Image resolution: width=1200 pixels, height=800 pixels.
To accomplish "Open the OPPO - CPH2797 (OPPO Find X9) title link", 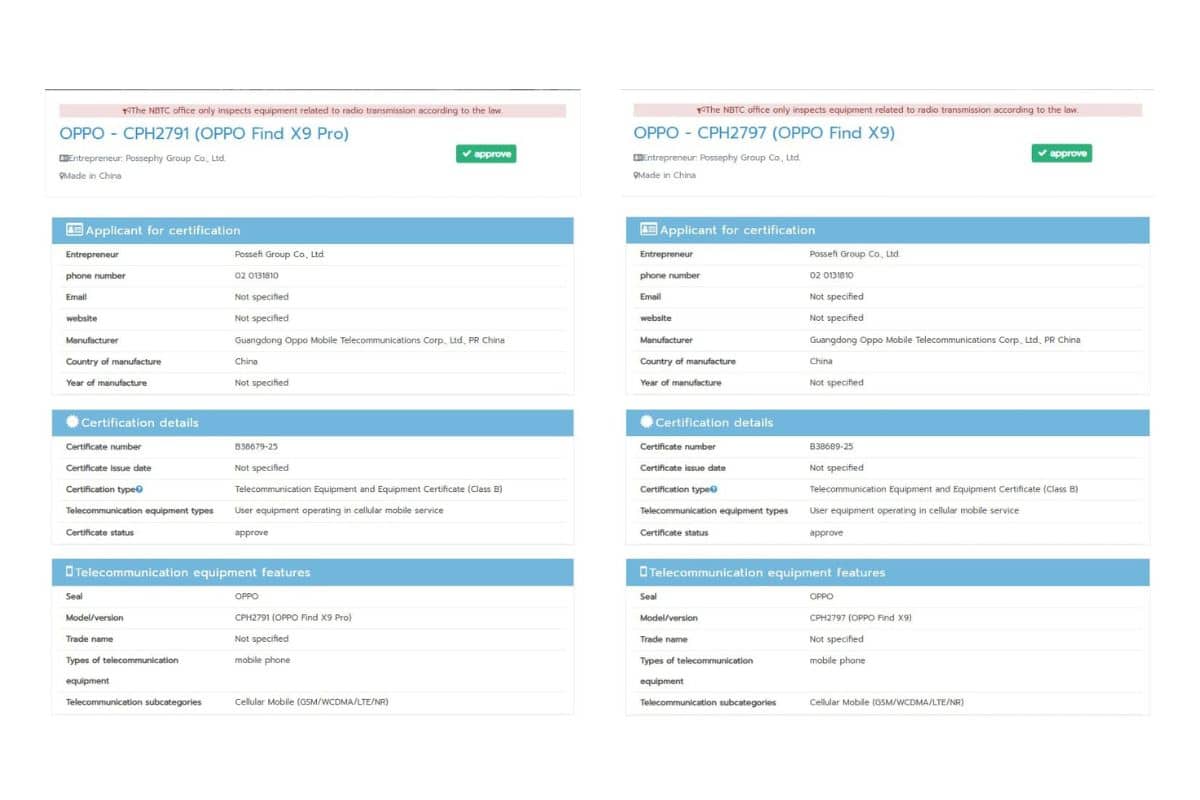I will click(x=764, y=133).
